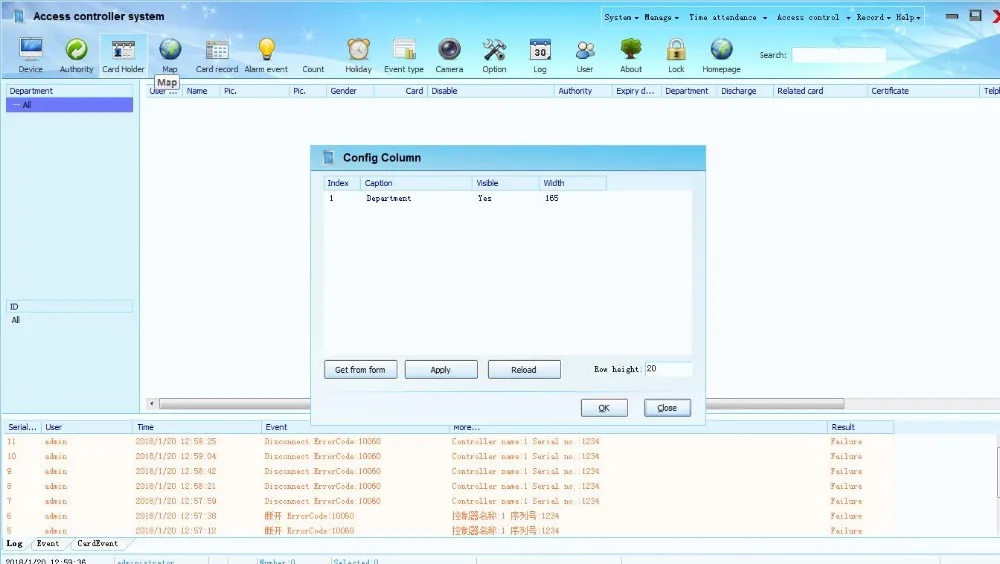Click the Time column header in log

(197, 427)
